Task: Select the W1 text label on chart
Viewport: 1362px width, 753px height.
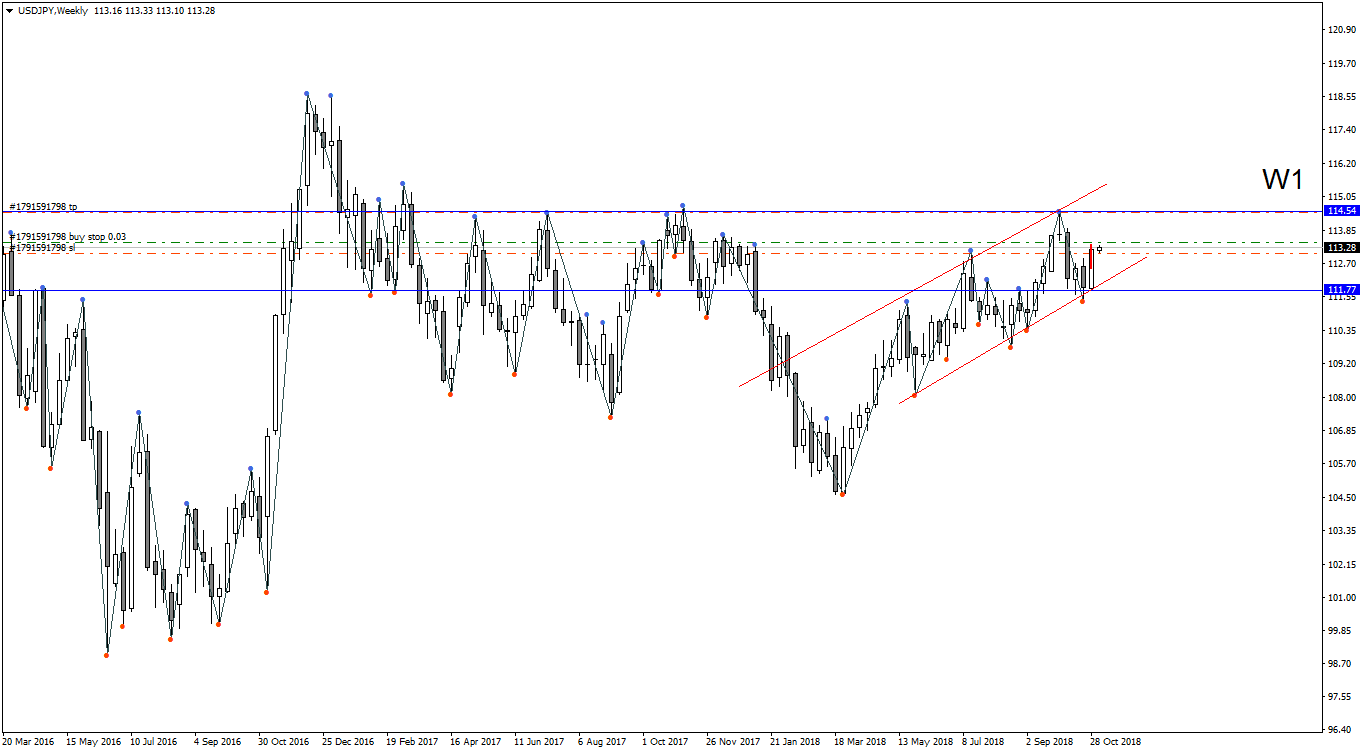Action: [1282, 180]
